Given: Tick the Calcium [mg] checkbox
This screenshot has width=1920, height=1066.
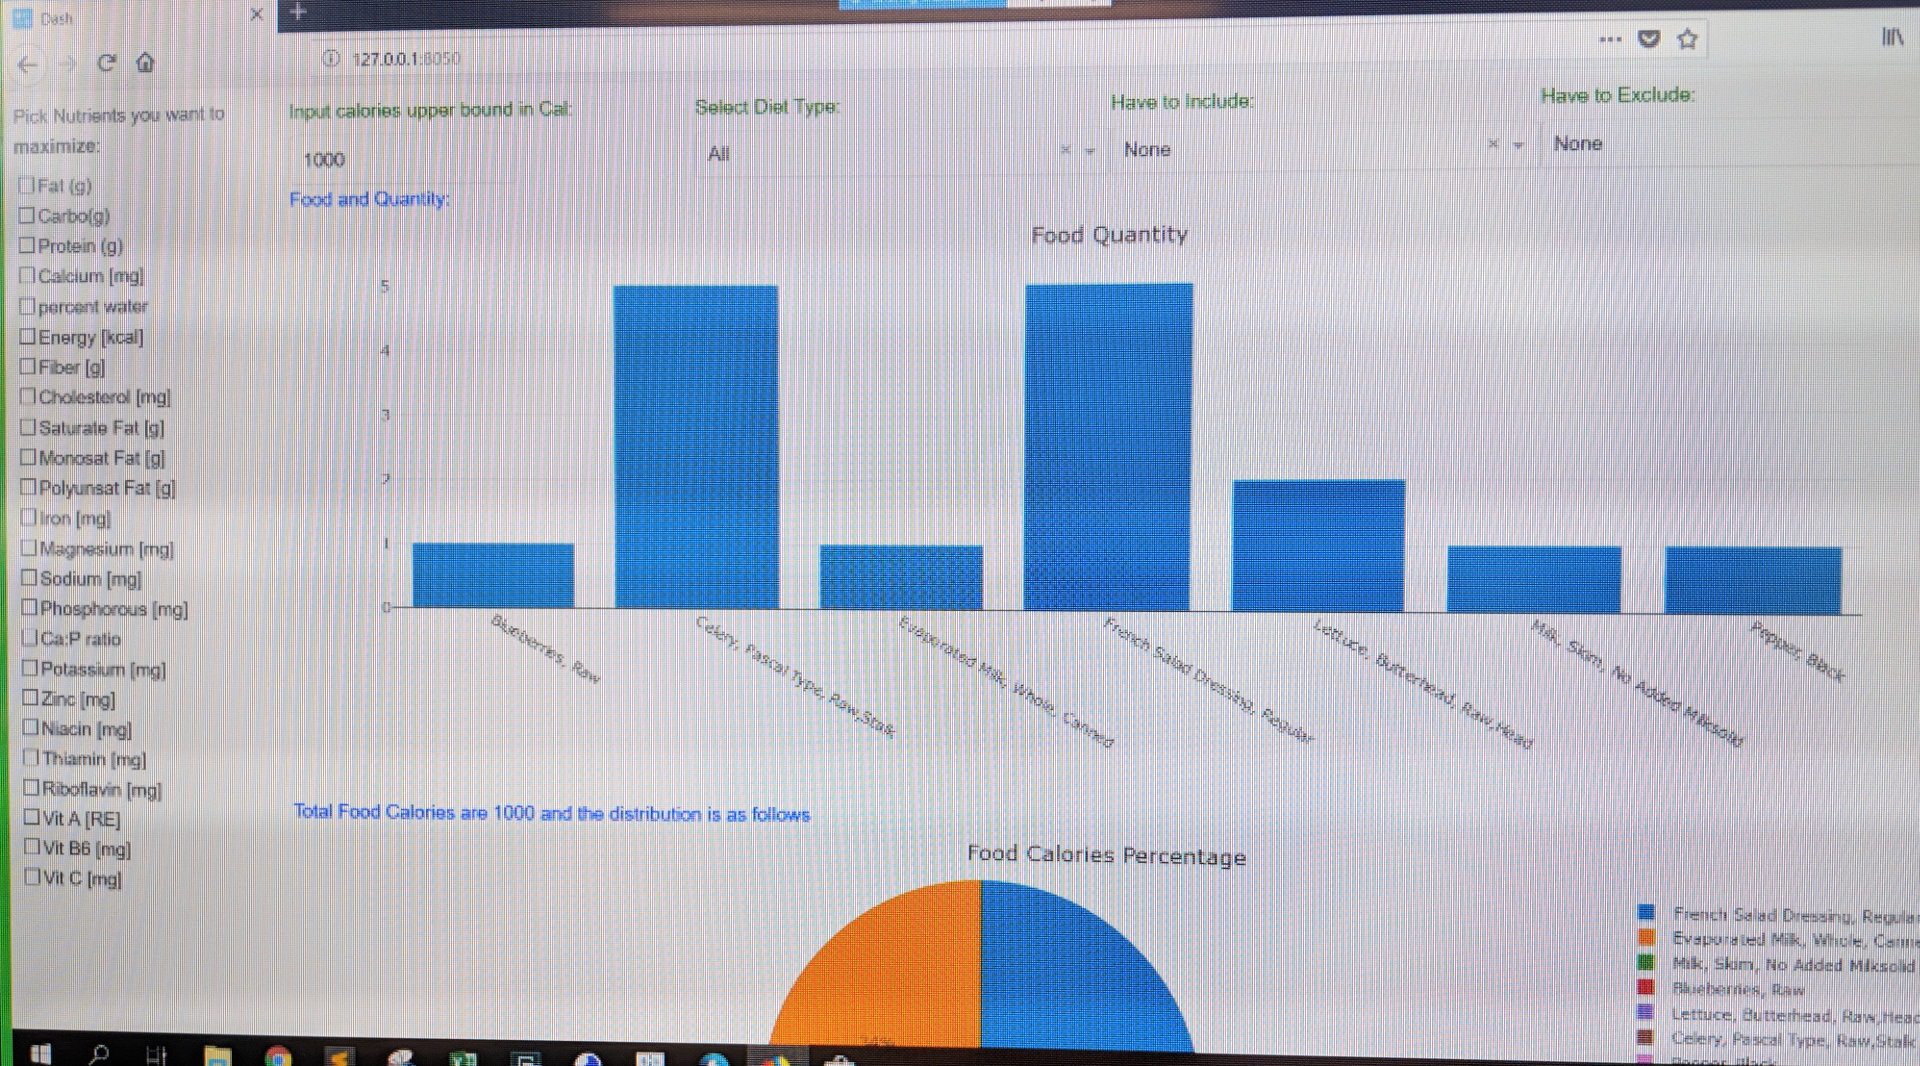Looking at the screenshot, I should [27, 275].
